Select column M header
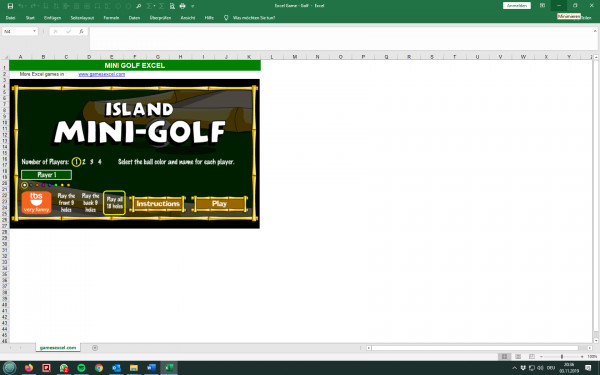Image resolution: width=600 pixels, height=375 pixels. (295, 57)
